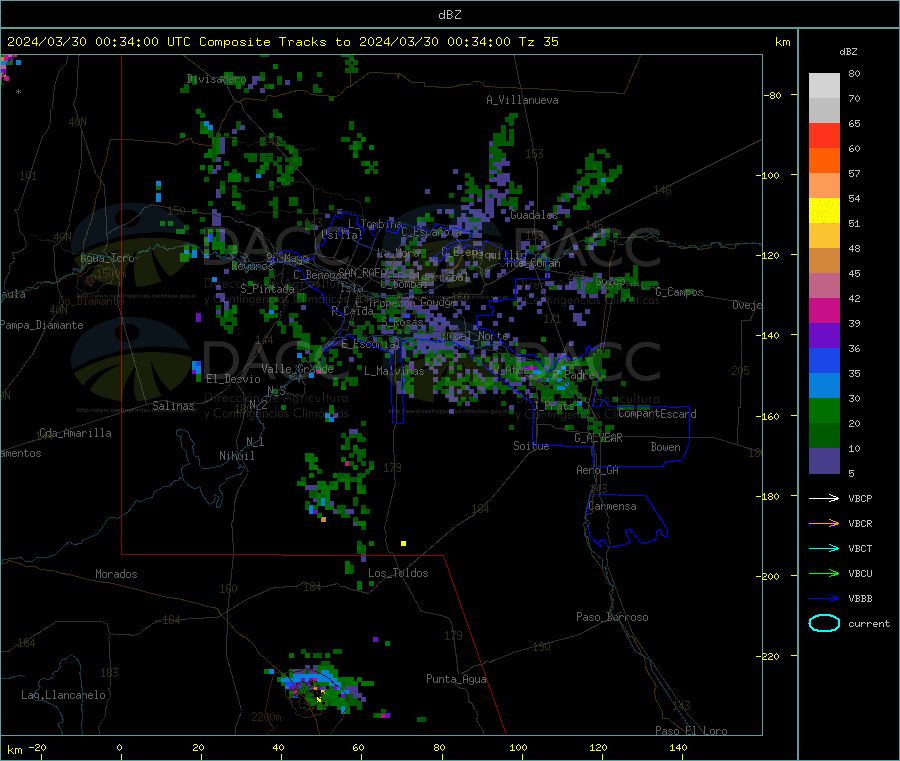Click the timestamp header '2024/03/30 00:34:00 UTC Composite Tracks'
The image size is (900, 761).
[x=167, y=42]
